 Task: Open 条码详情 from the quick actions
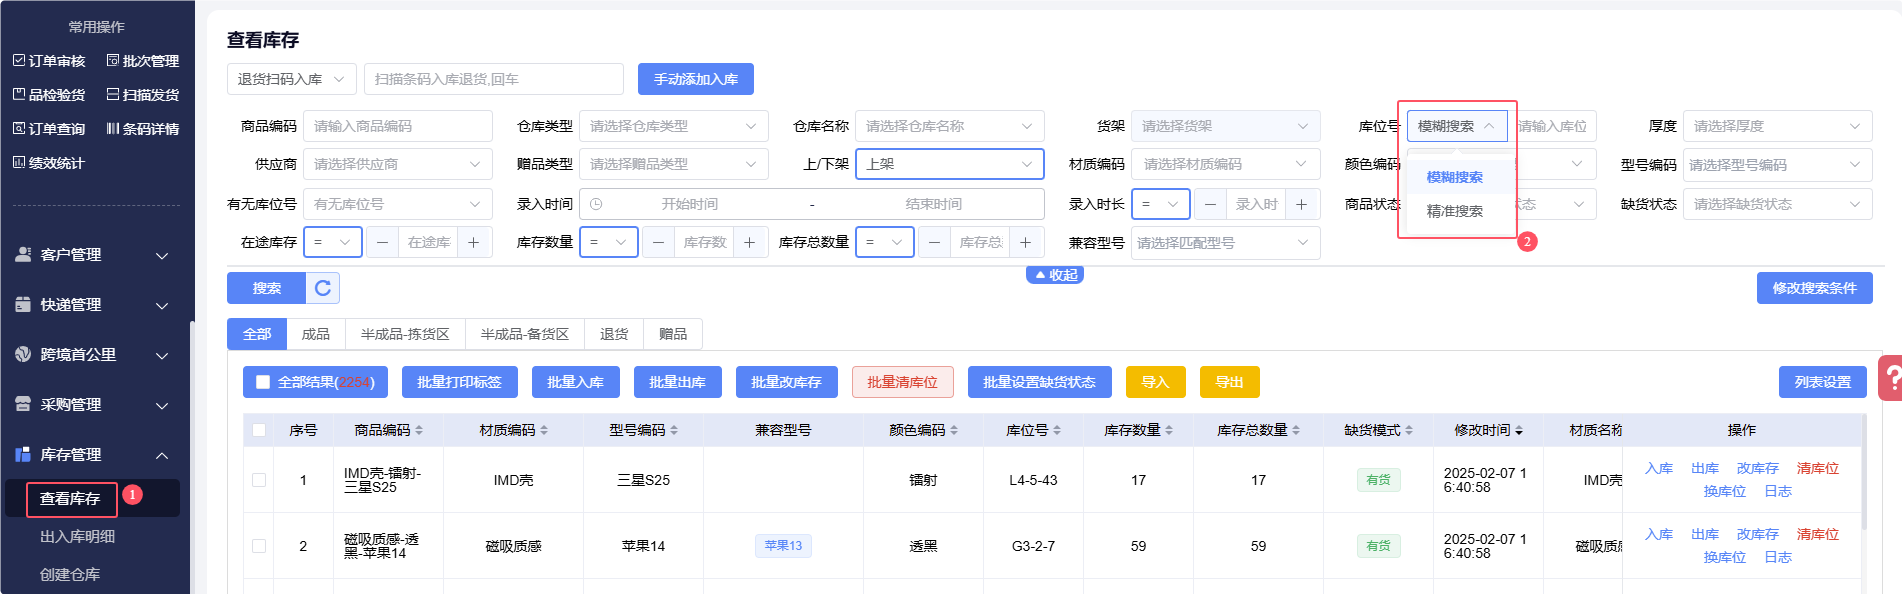pyautogui.click(x=143, y=129)
